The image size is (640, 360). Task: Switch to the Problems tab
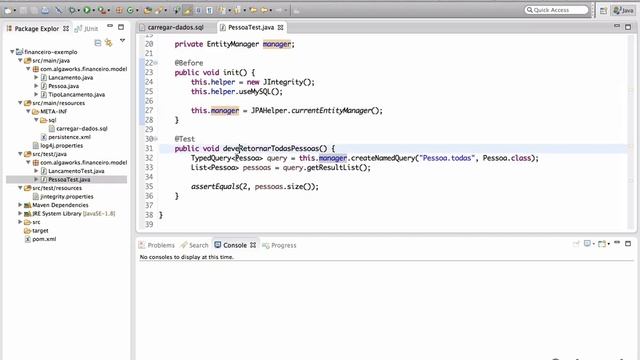[157, 245]
